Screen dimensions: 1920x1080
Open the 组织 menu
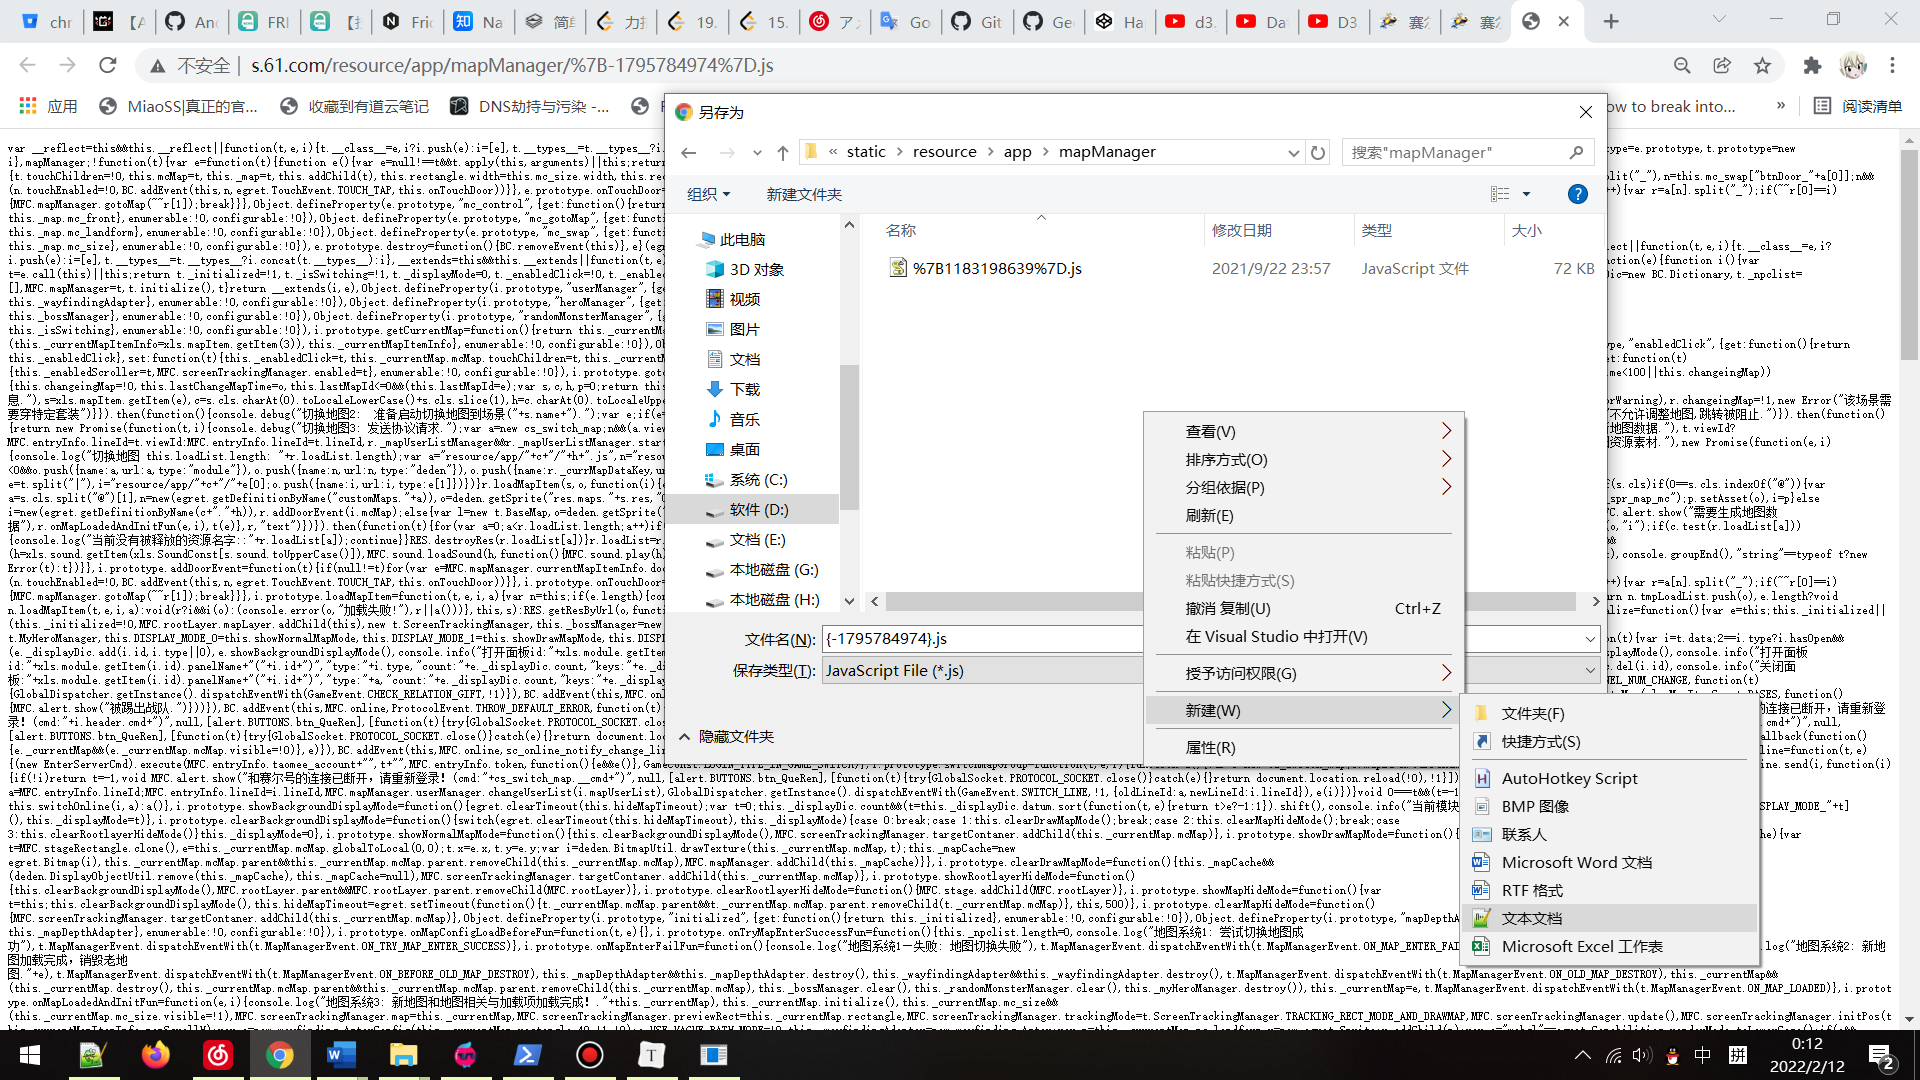[709, 194]
